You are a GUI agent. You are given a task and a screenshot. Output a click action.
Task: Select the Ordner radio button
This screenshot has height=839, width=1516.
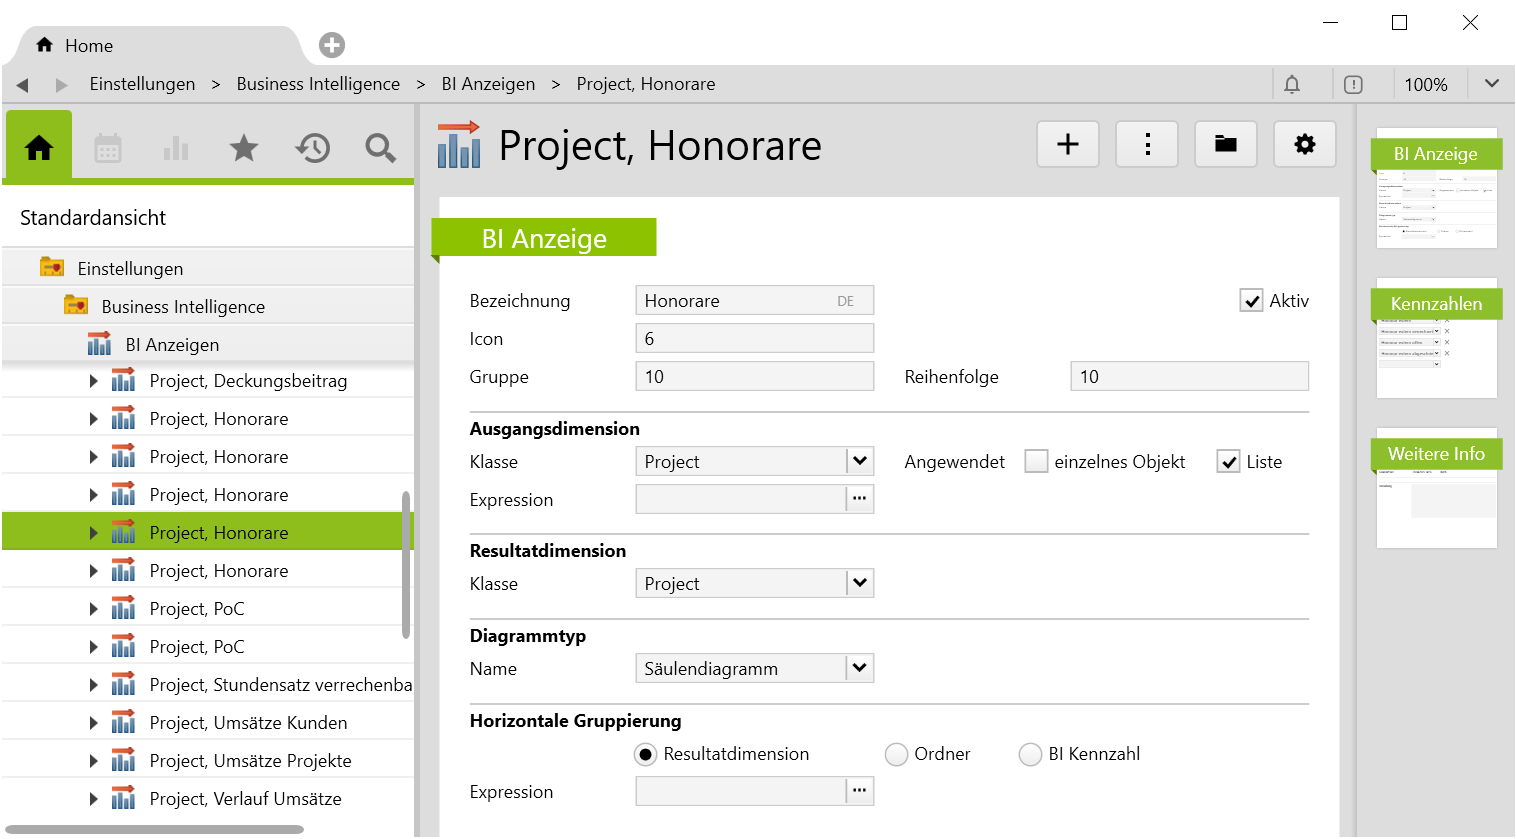click(897, 754)
